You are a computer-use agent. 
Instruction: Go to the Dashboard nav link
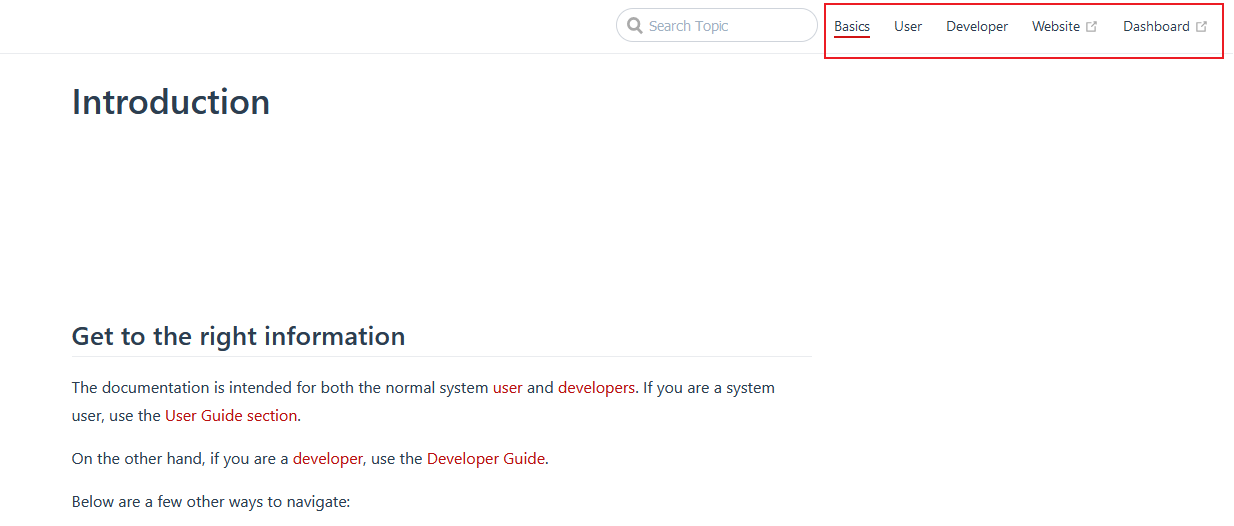pos(1156,26)
